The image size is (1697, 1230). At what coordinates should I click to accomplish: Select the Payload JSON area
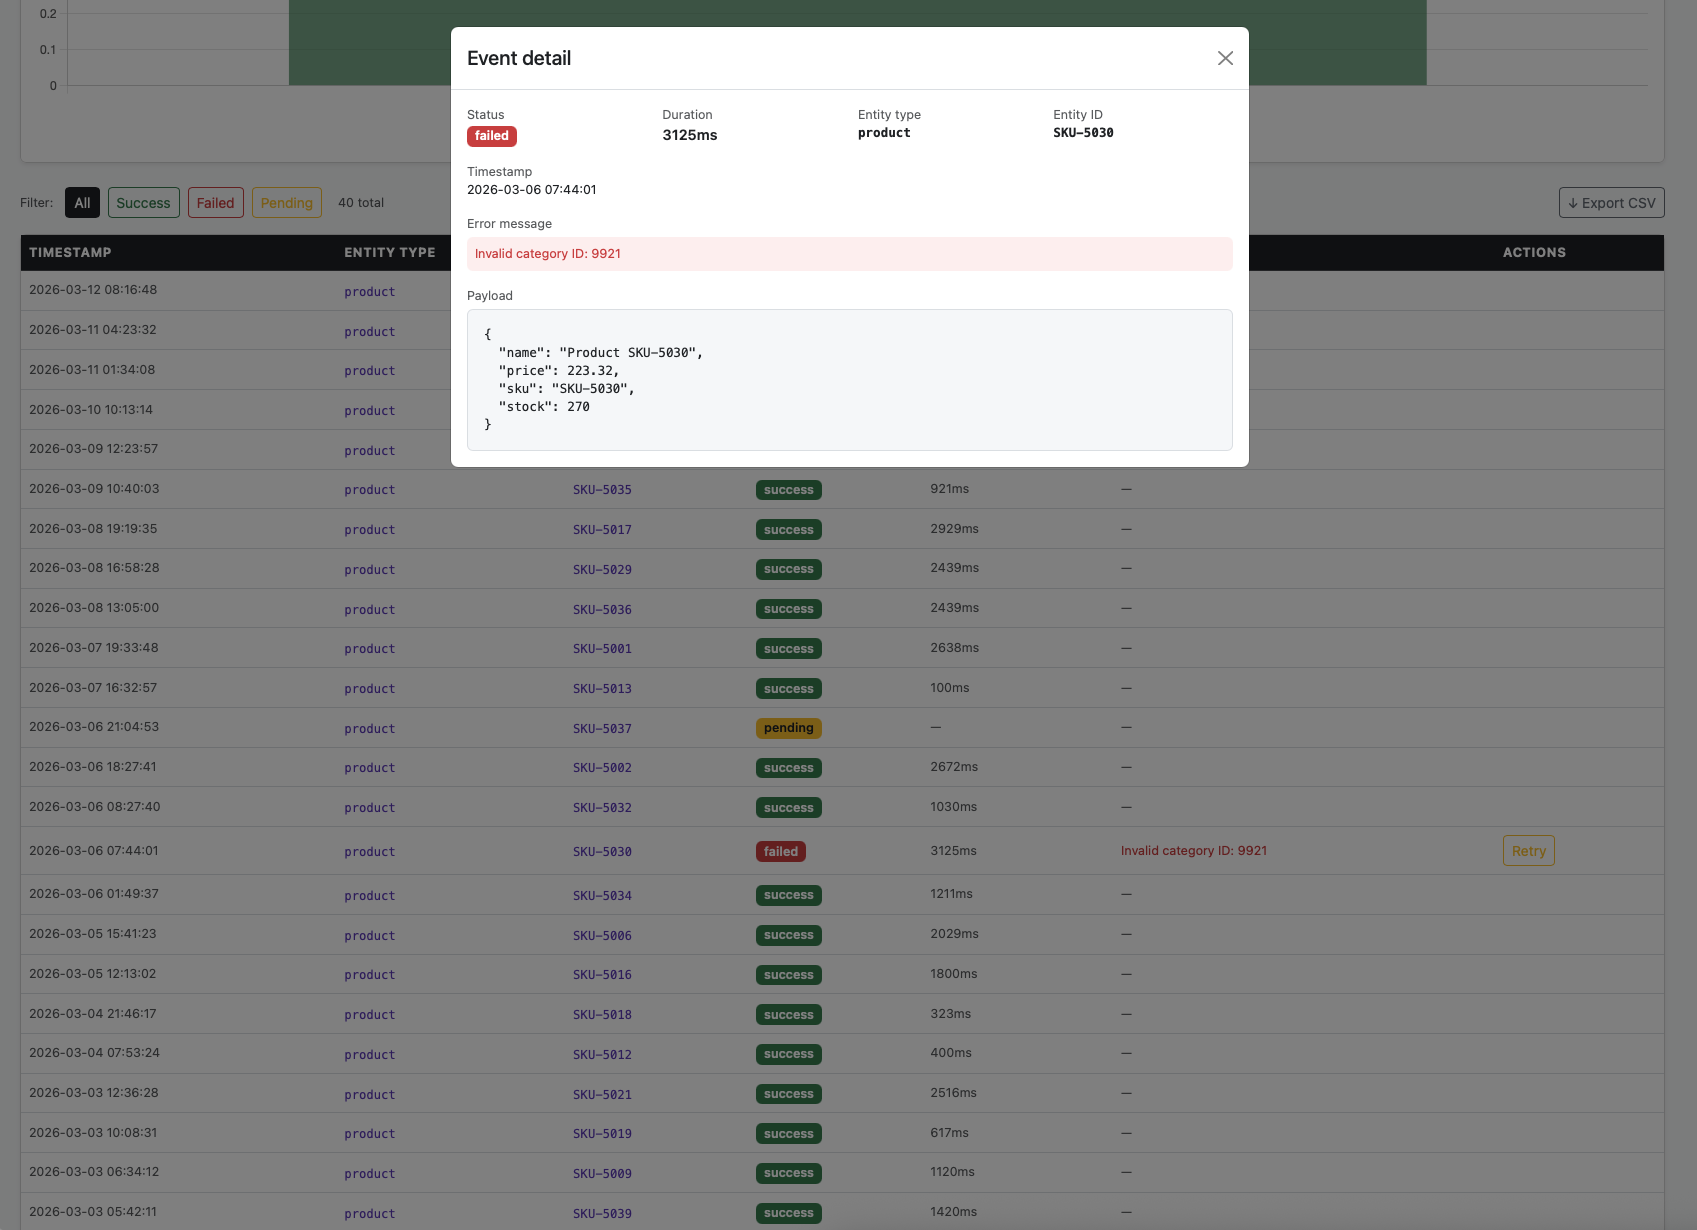point(849,380)
